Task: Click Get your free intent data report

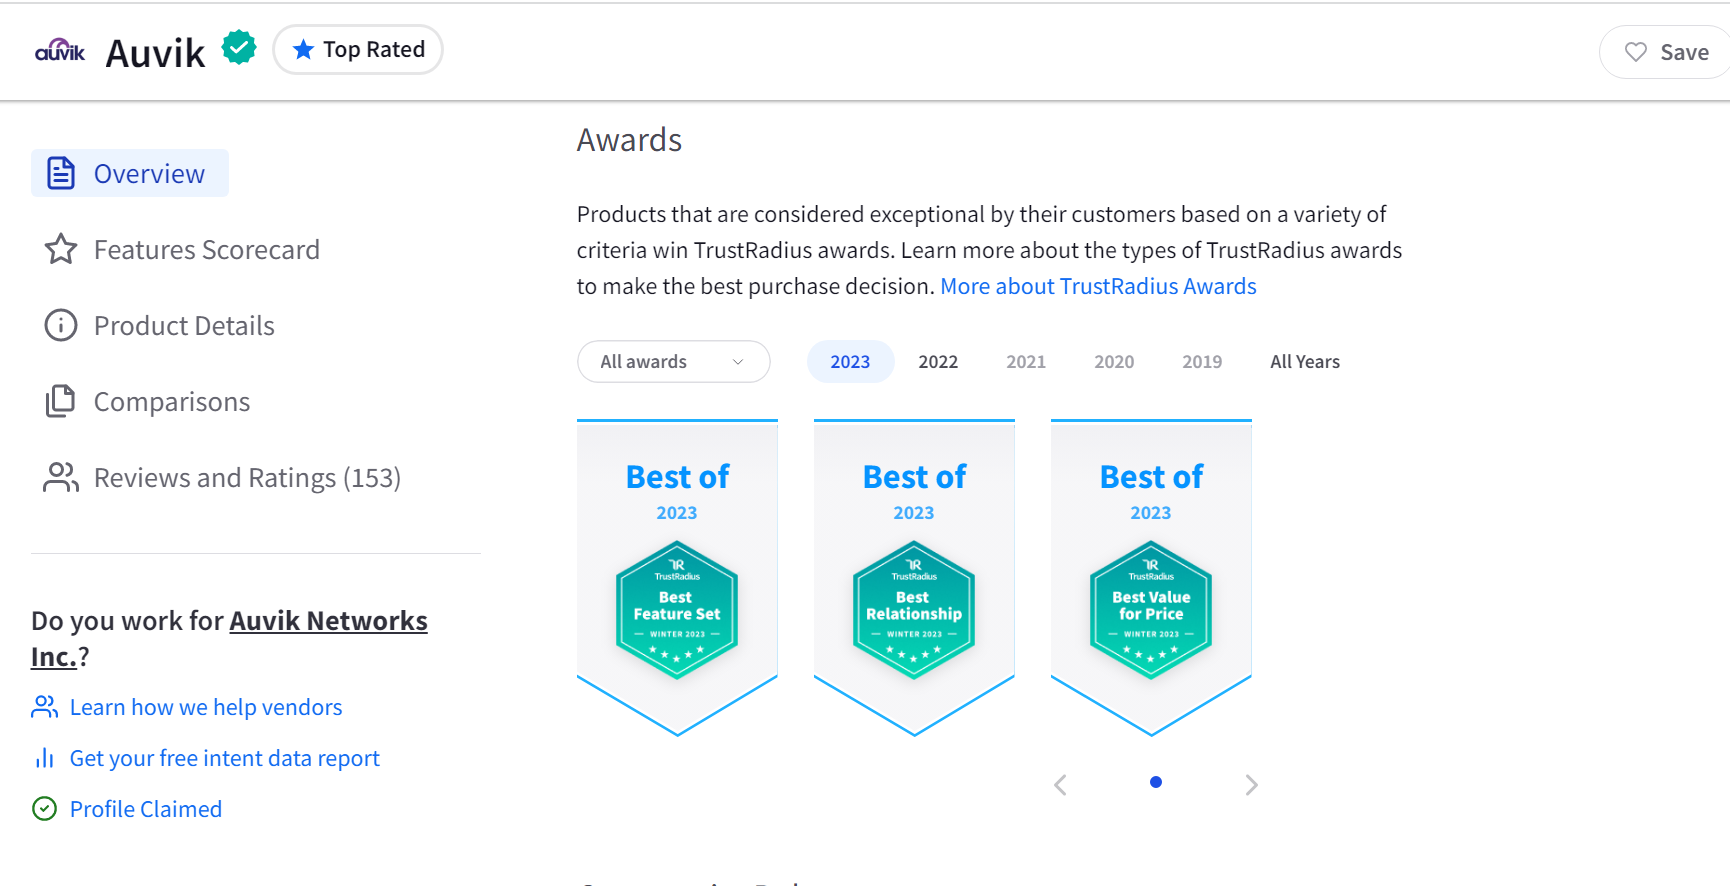Action: point(224,757)
